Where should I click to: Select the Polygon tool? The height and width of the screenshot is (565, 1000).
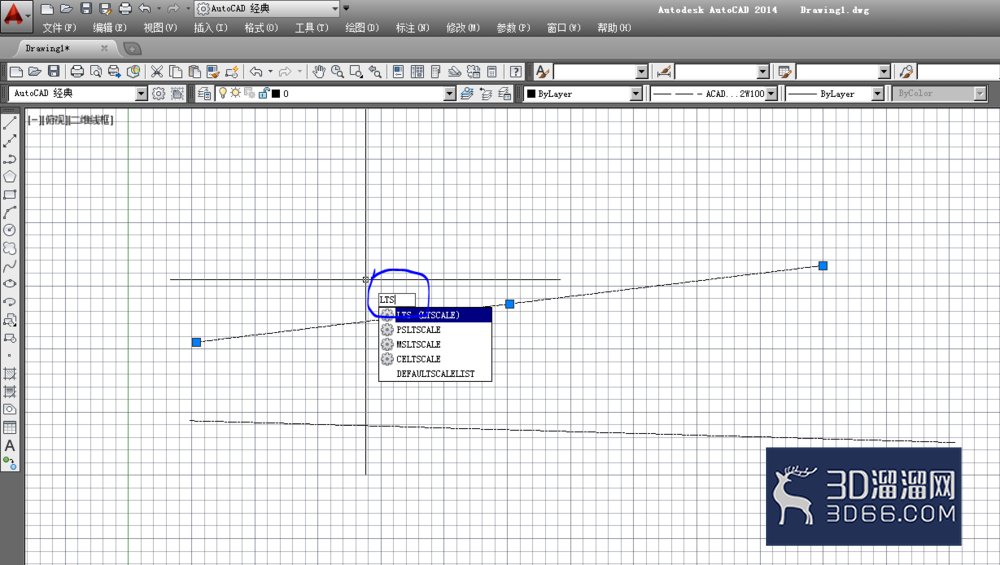click(10, 177)
